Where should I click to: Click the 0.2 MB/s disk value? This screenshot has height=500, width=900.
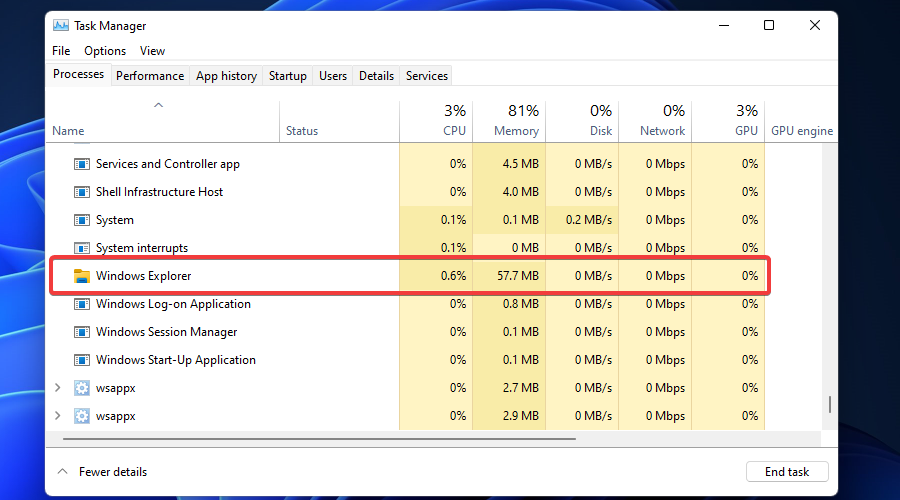click(x=589, y=220)
